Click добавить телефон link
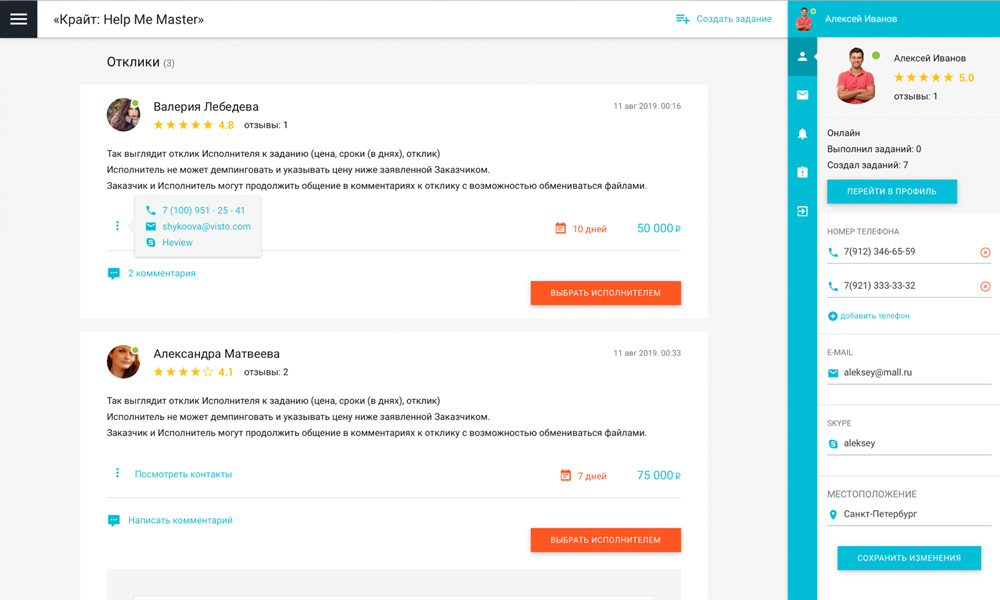1000x600 pixels. 874,316
